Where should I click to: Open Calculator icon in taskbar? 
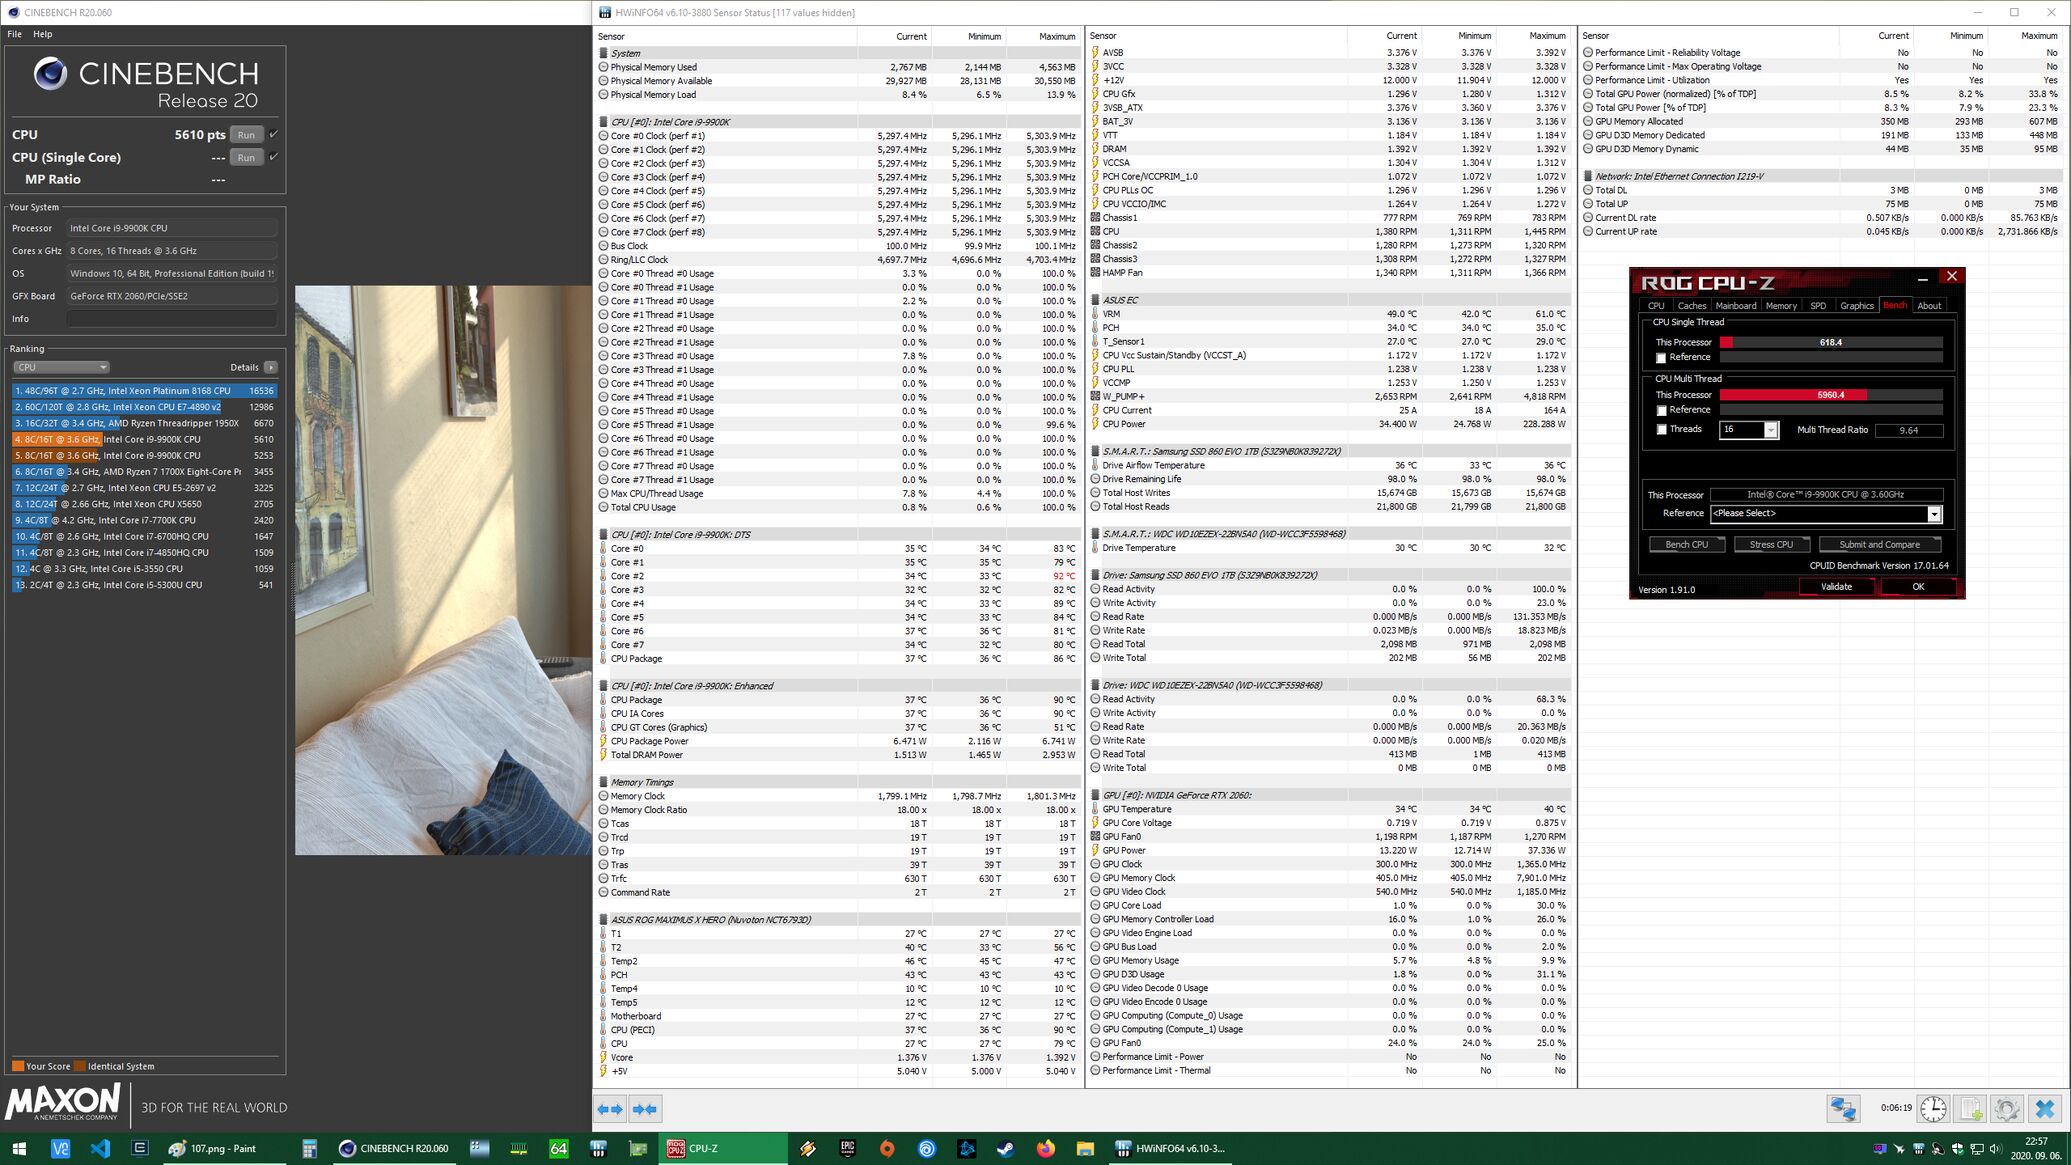[x=310, y=1148]
